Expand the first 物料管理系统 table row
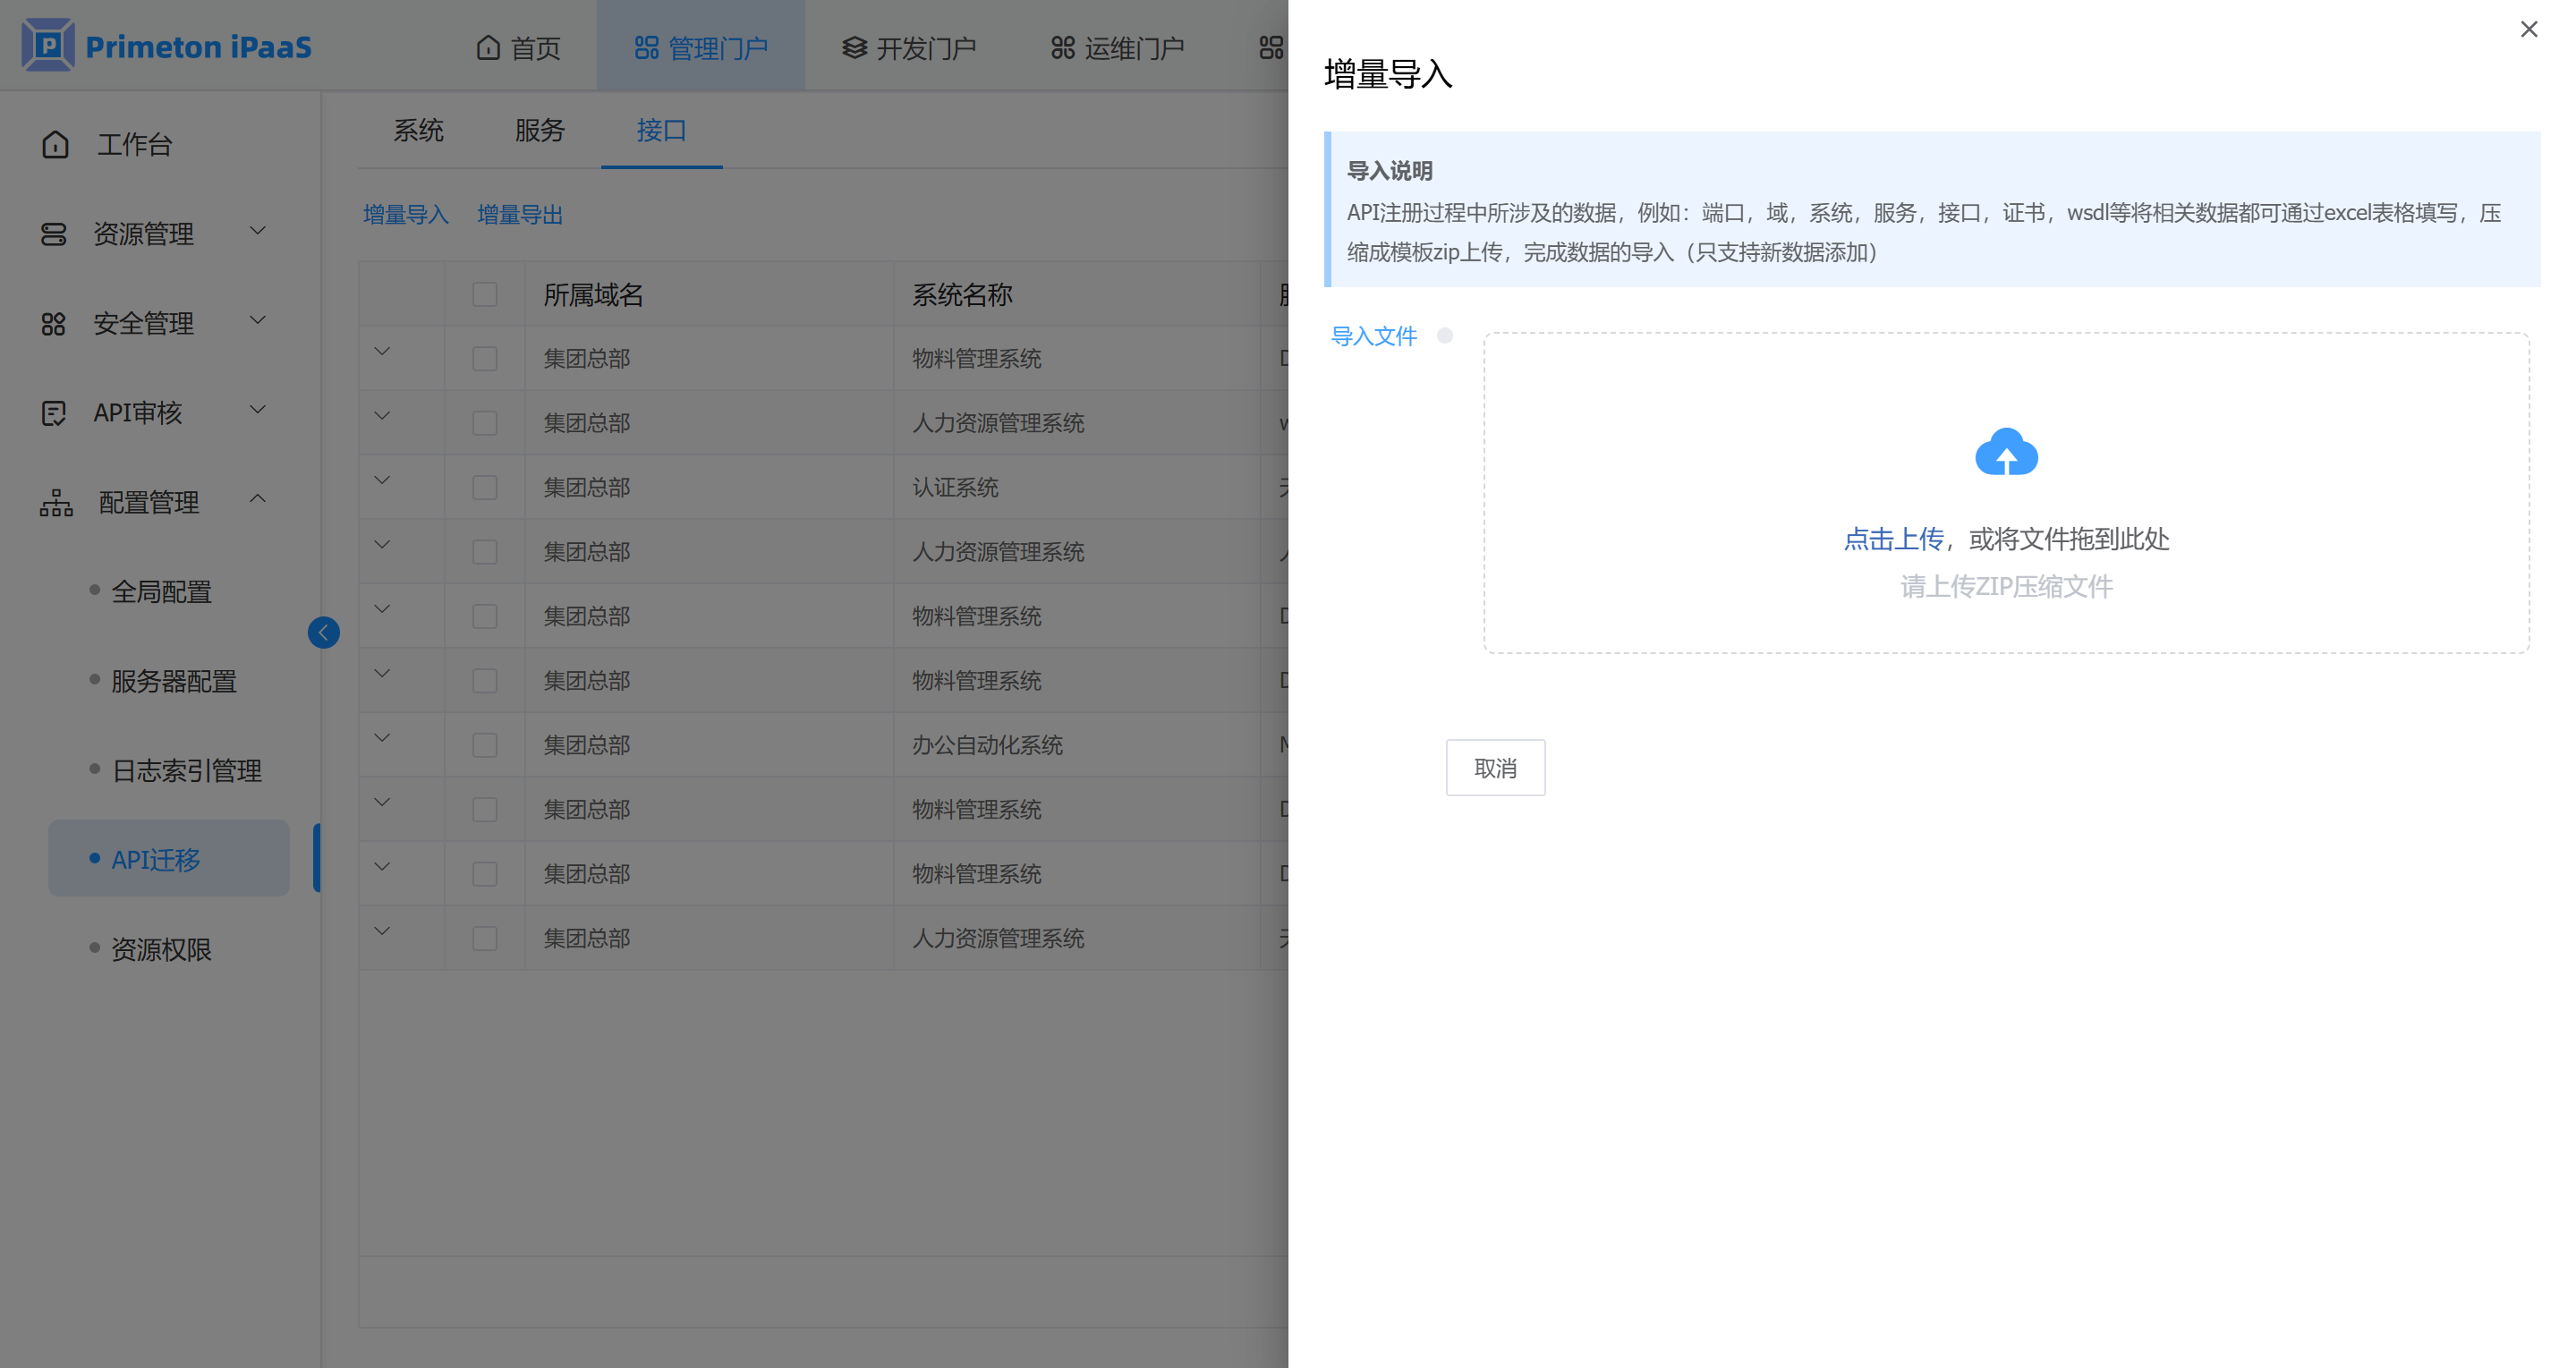 click(x=382, y=352)
